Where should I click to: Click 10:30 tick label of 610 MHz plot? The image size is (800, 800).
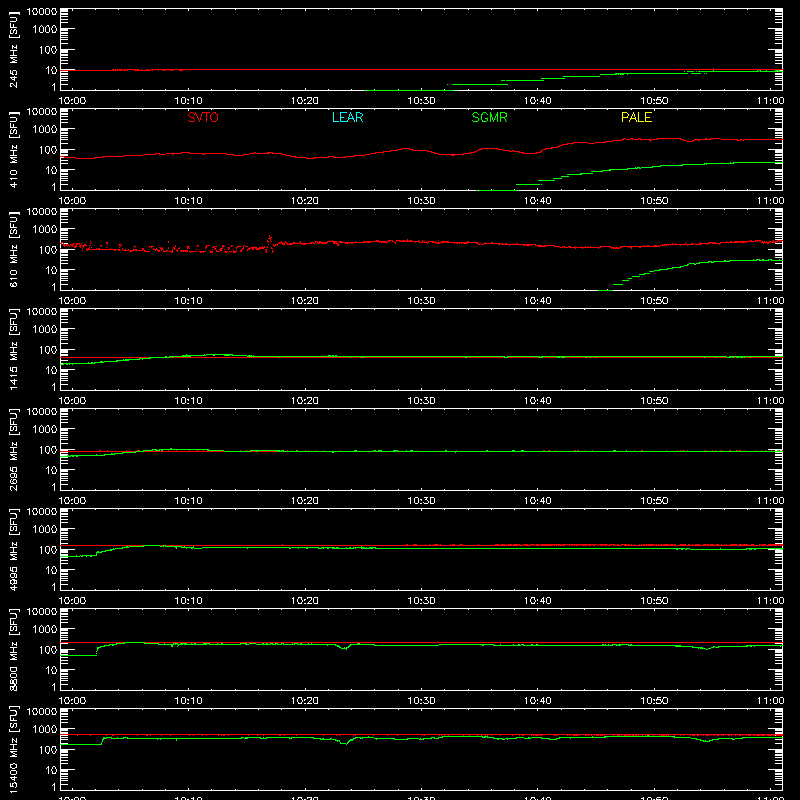(x=421, y=301)
